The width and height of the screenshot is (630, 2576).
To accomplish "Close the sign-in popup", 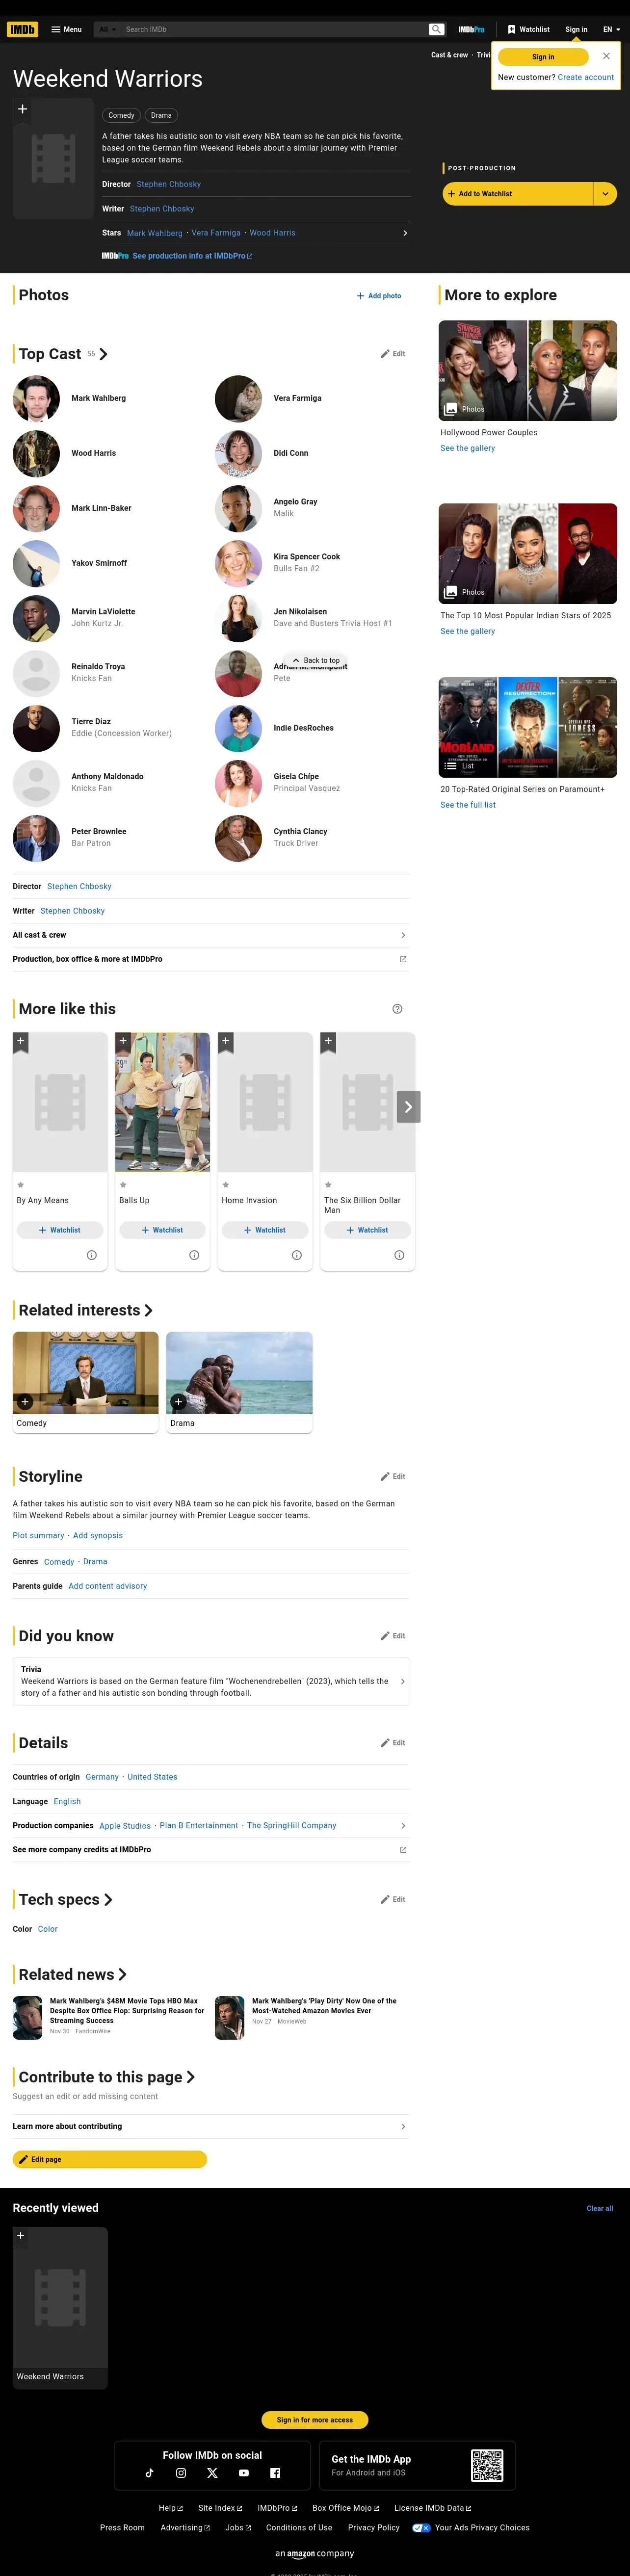I will tap(606, 56).
